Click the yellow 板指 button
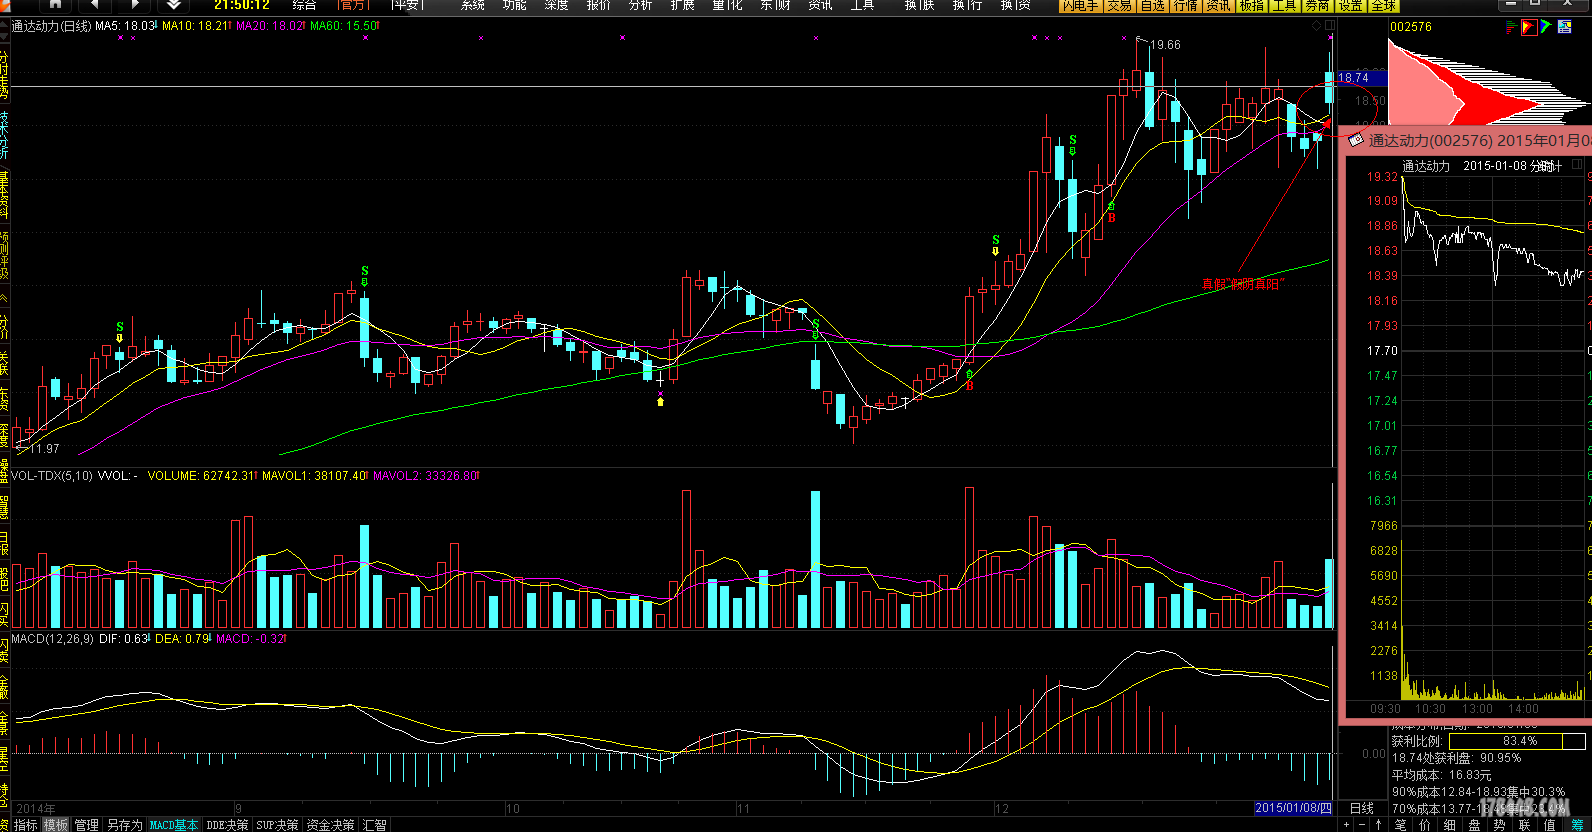This screenshot has height=832, width=1592. 1251,5
